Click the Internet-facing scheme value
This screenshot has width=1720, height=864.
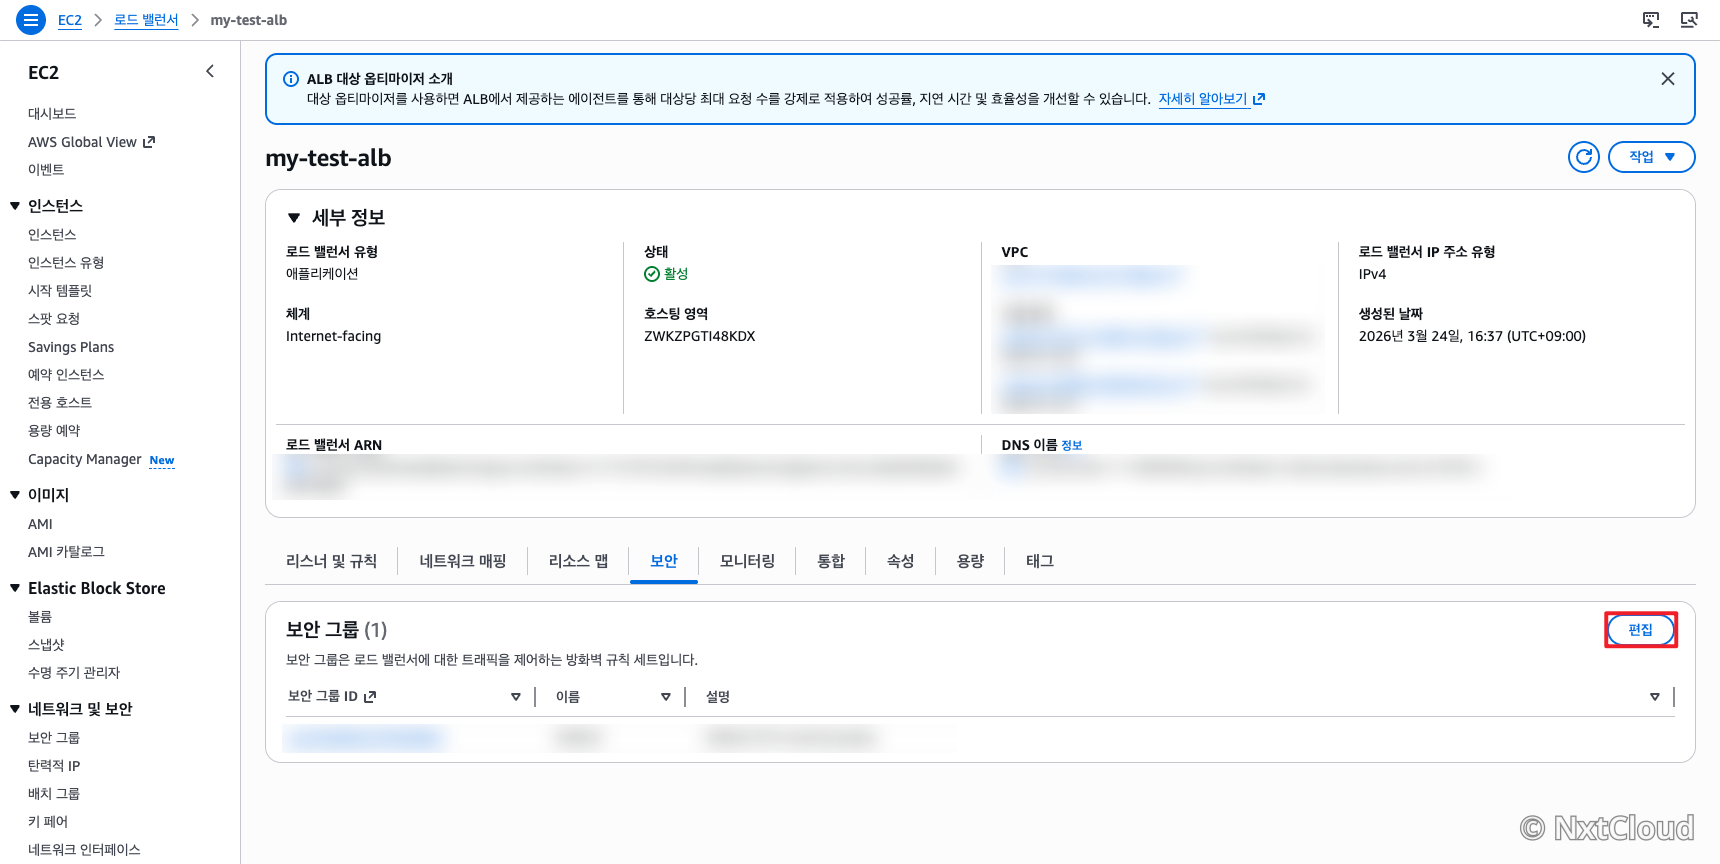click(x=334, y=336)
